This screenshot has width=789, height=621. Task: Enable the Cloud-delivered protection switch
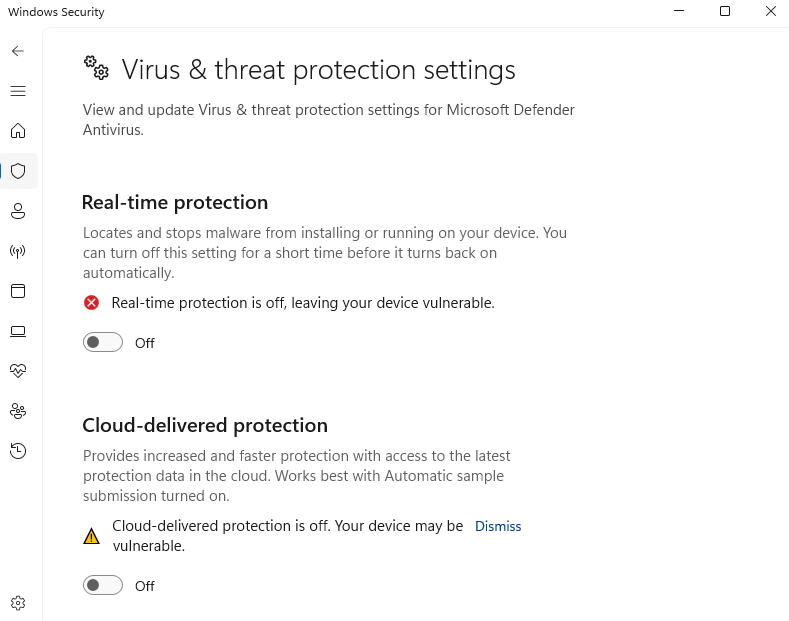(x=103, y=586)
